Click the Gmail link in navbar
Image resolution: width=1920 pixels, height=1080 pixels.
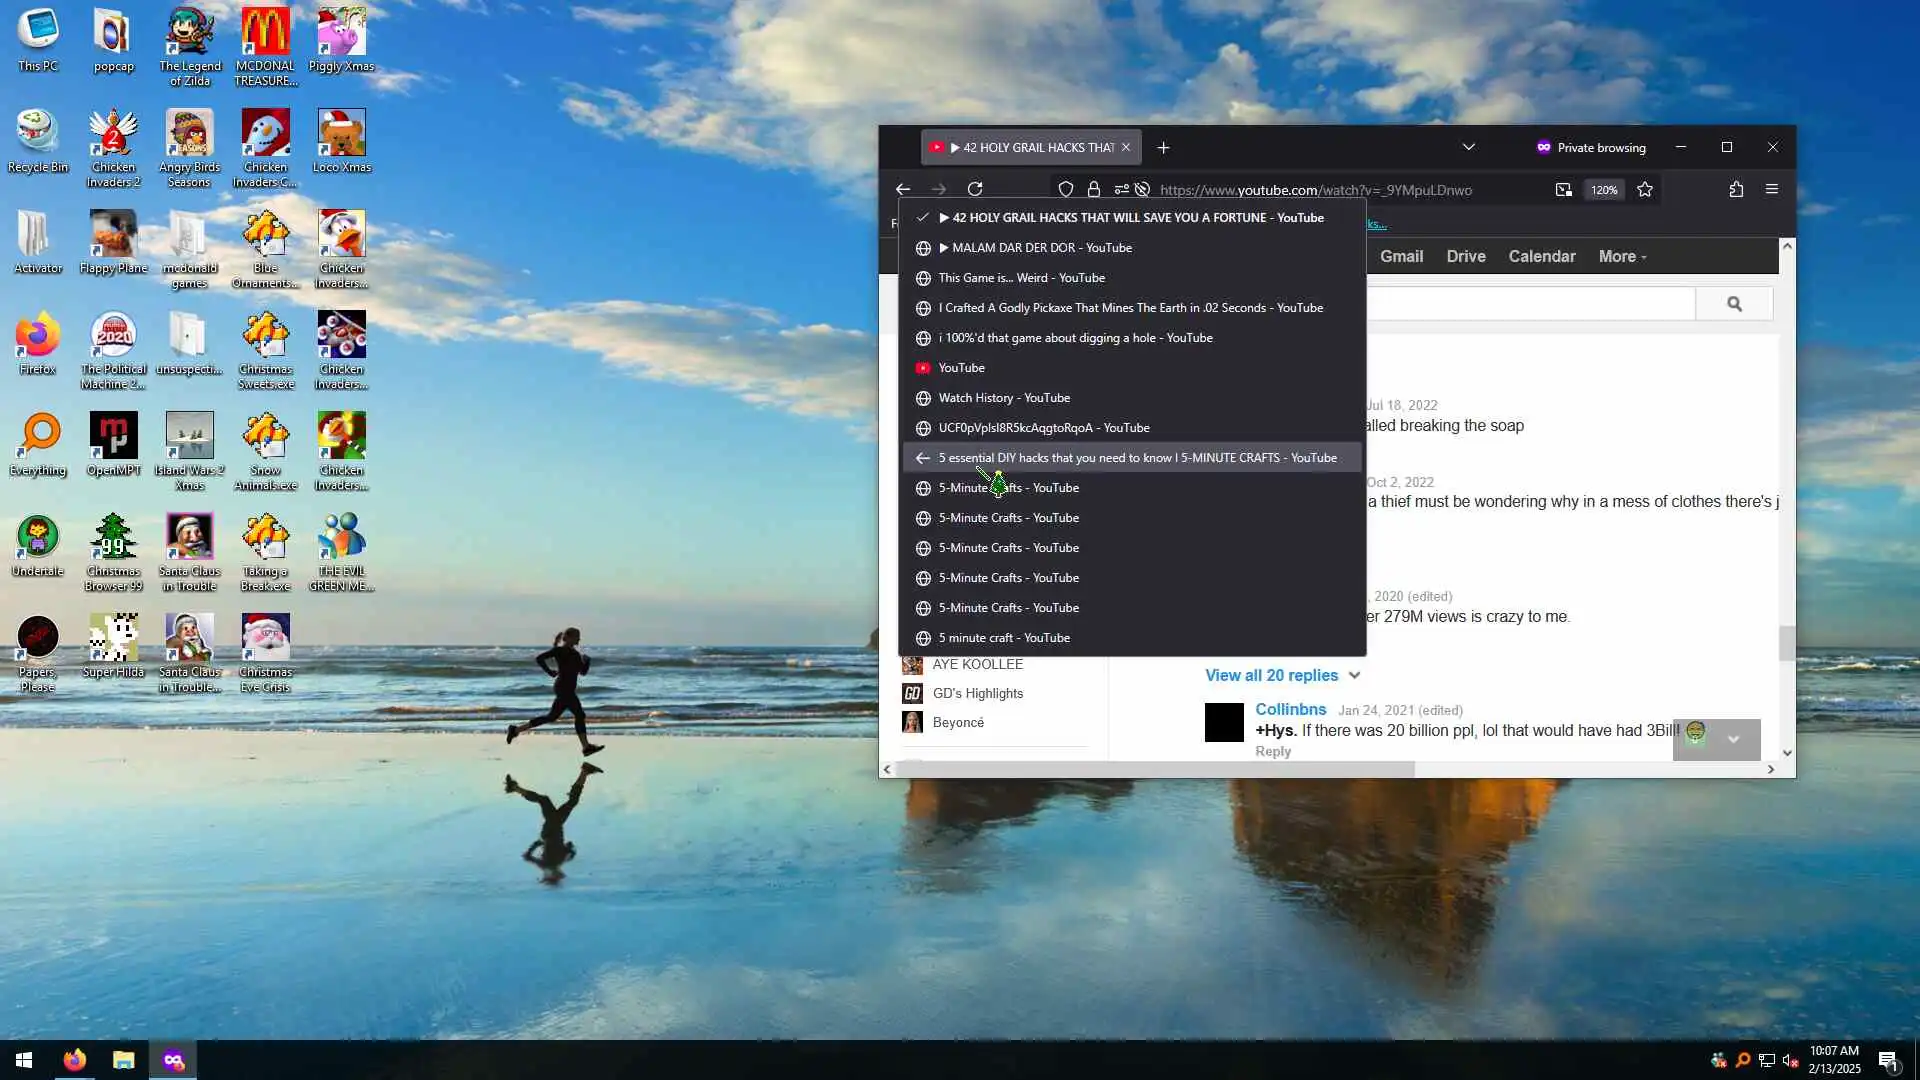[x=1401, y=257]
